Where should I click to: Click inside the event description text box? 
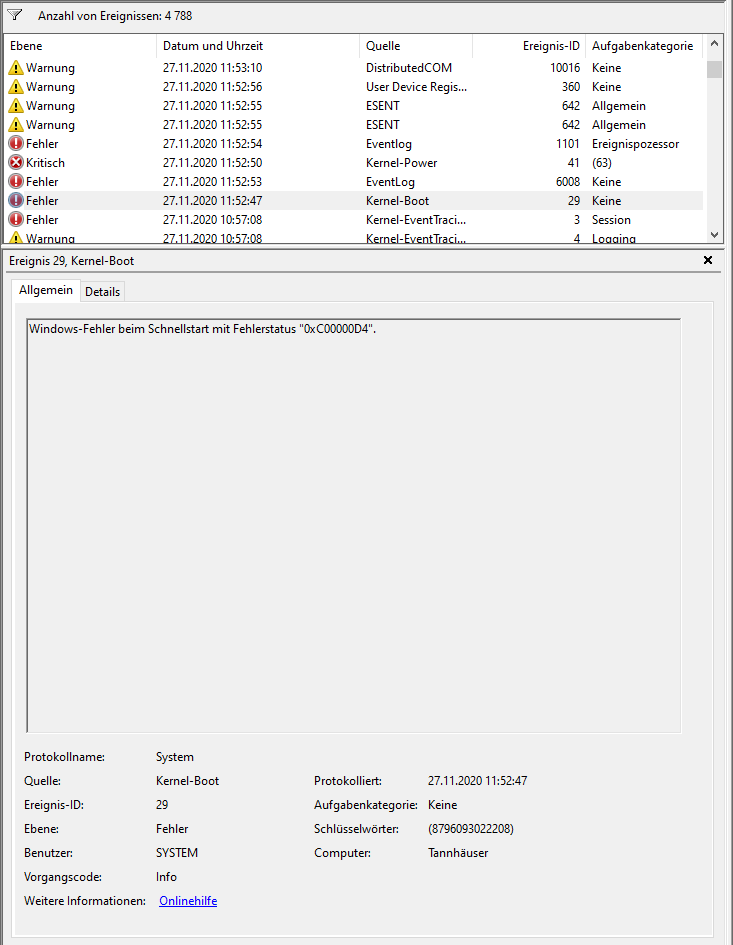[354, 526]
